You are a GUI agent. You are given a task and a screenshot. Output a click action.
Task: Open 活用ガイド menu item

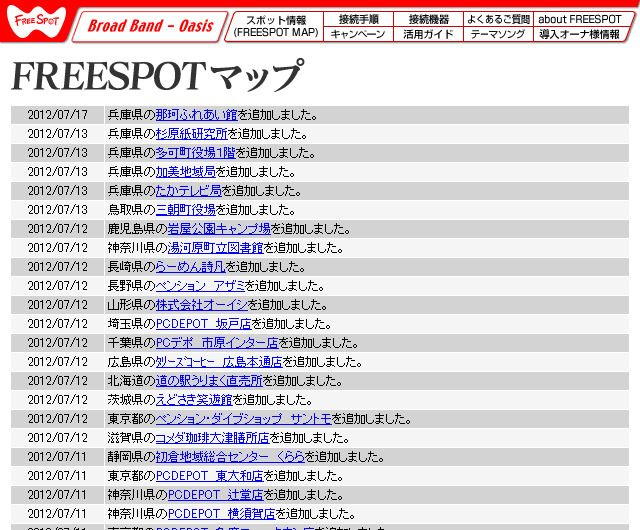(429, 34)
